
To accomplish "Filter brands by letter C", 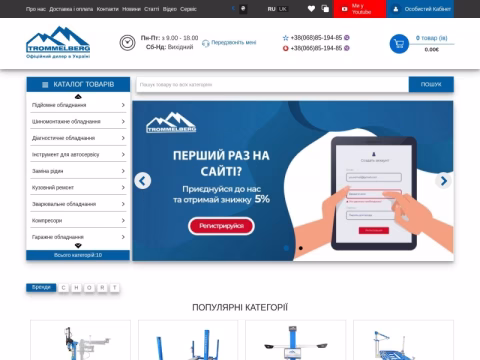I will (x=63, y=288).
